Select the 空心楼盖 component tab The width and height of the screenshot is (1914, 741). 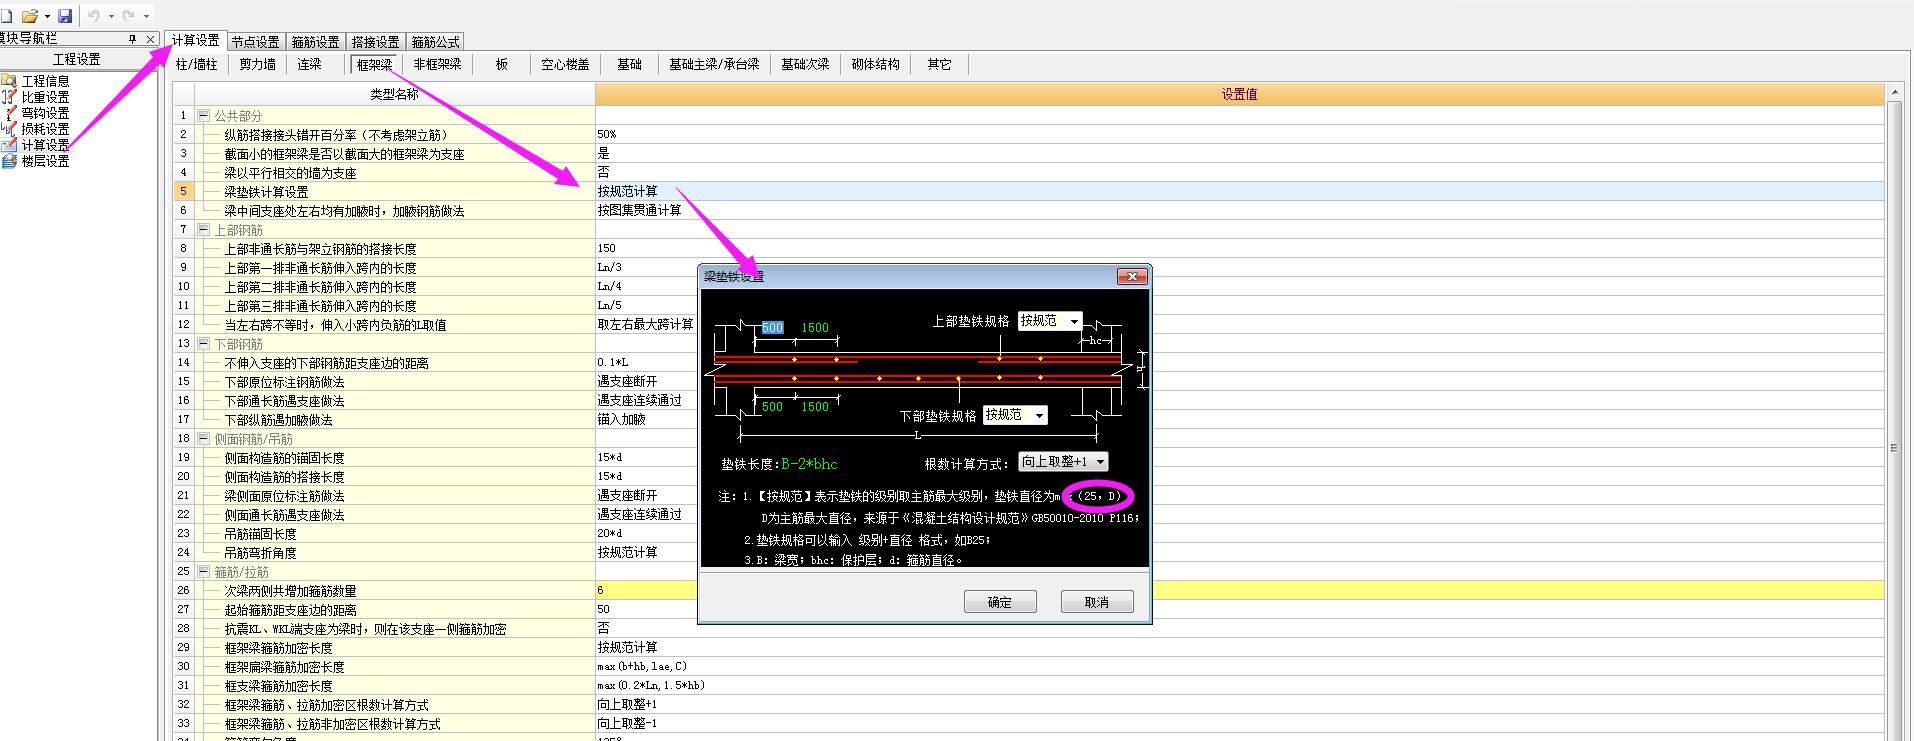566,64
